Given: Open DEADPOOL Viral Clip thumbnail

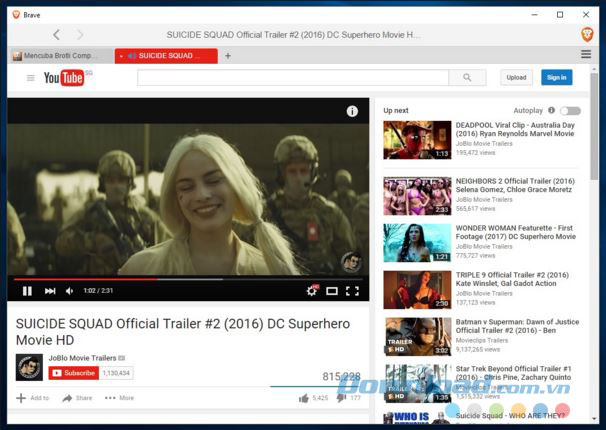Looking at the screenshot, I should [x=417, y=140].
